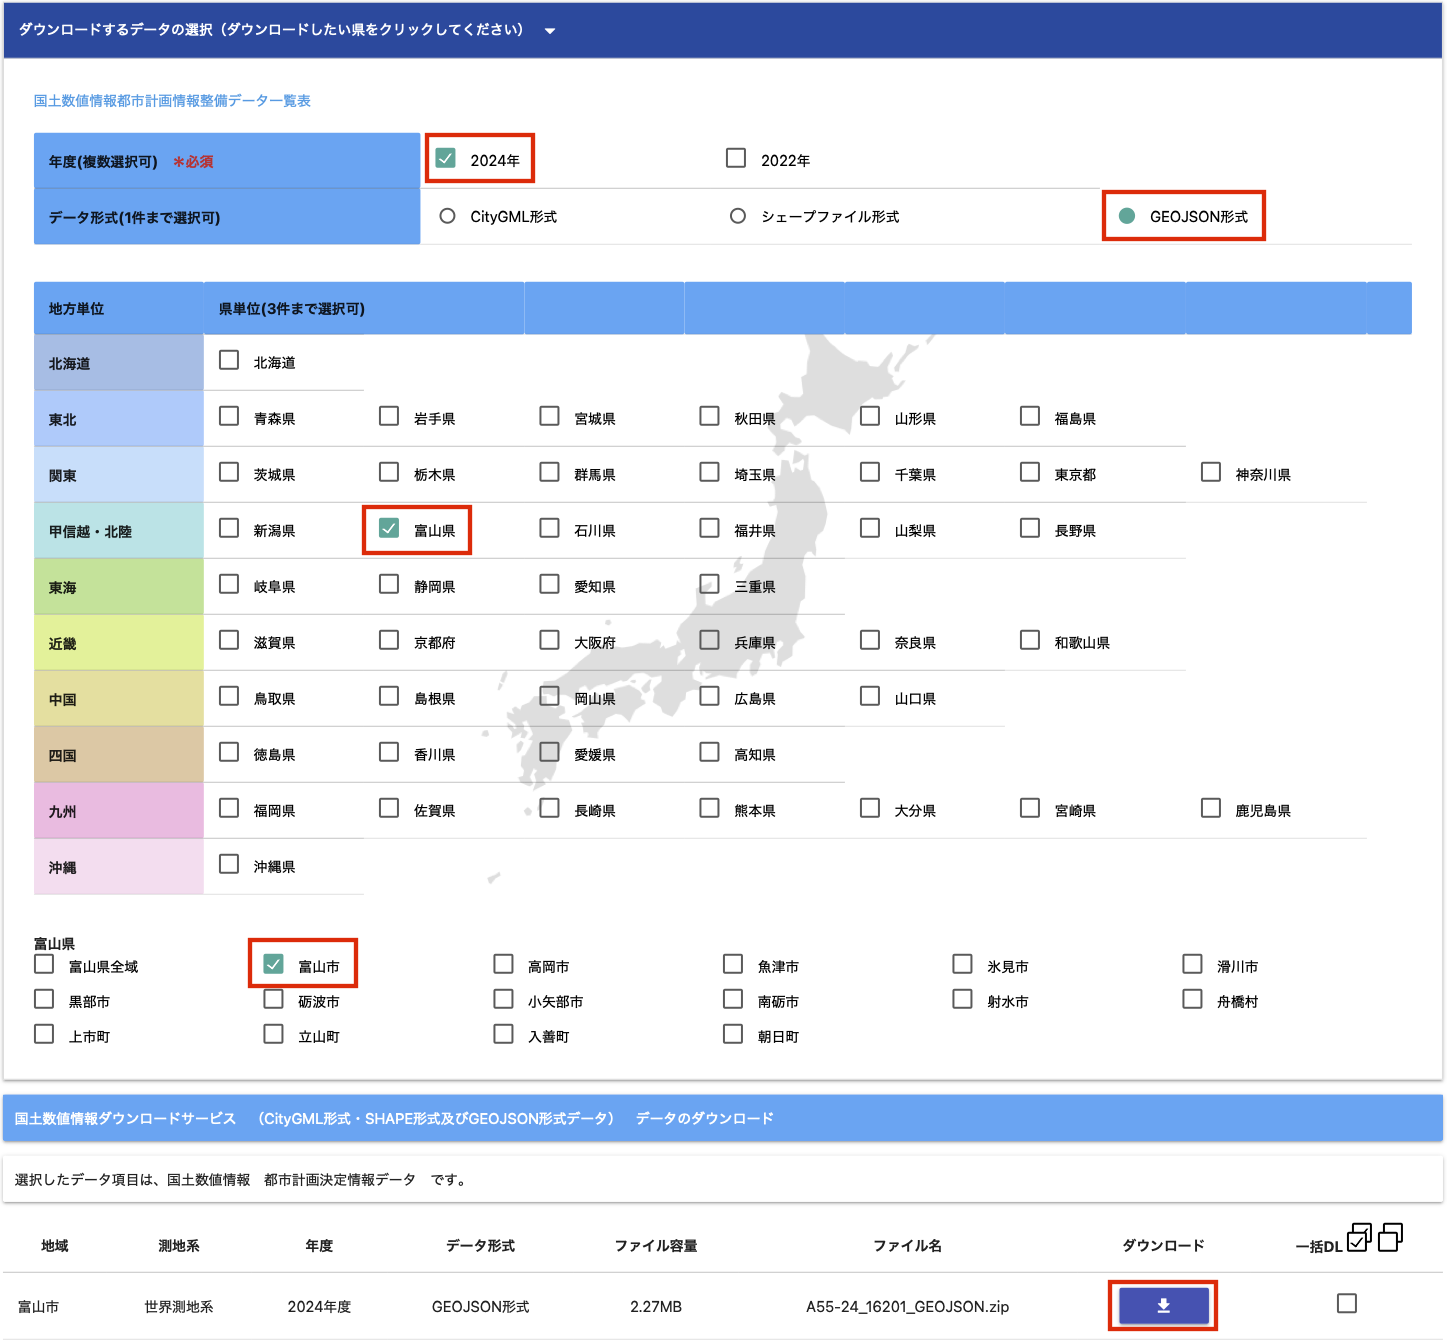This screenshot has width=1447, height=1342.
Task: Tick the 高岡市 checkbox
Action: [503, 964]
